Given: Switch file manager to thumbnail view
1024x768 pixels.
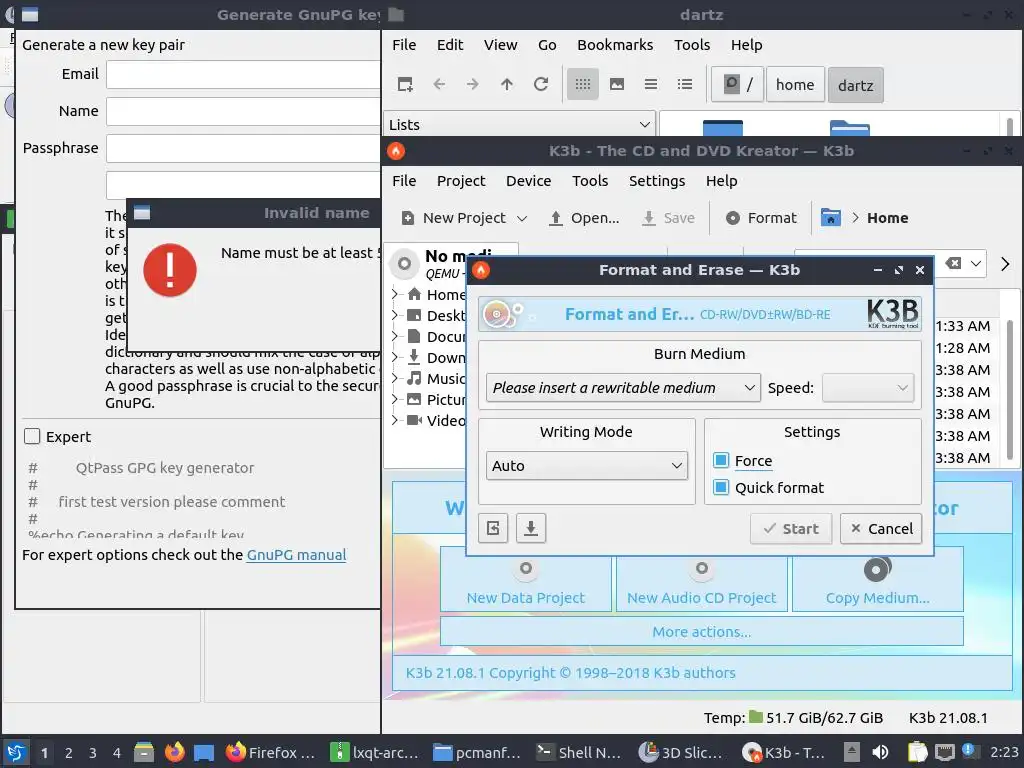Looking at the screenshot, I should click(x=616, y=84).
